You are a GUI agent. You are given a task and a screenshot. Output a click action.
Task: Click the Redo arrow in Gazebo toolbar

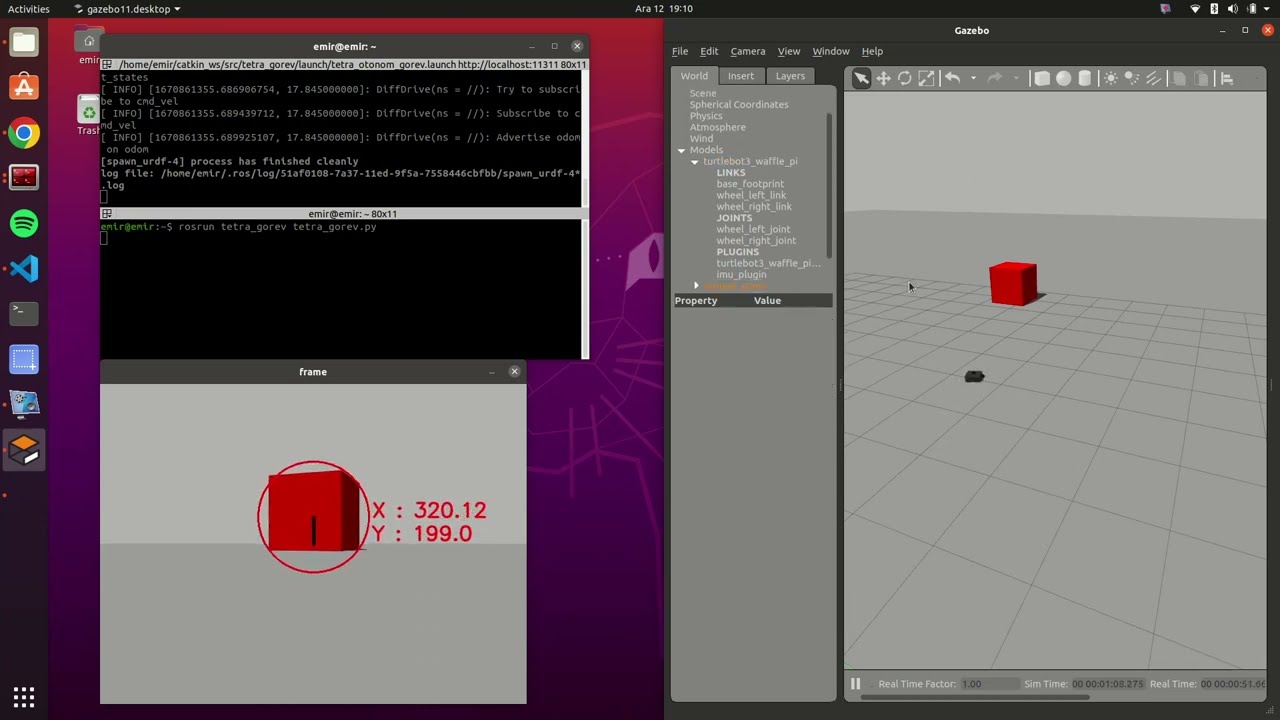pyautogui.click(x=994, y=79)
